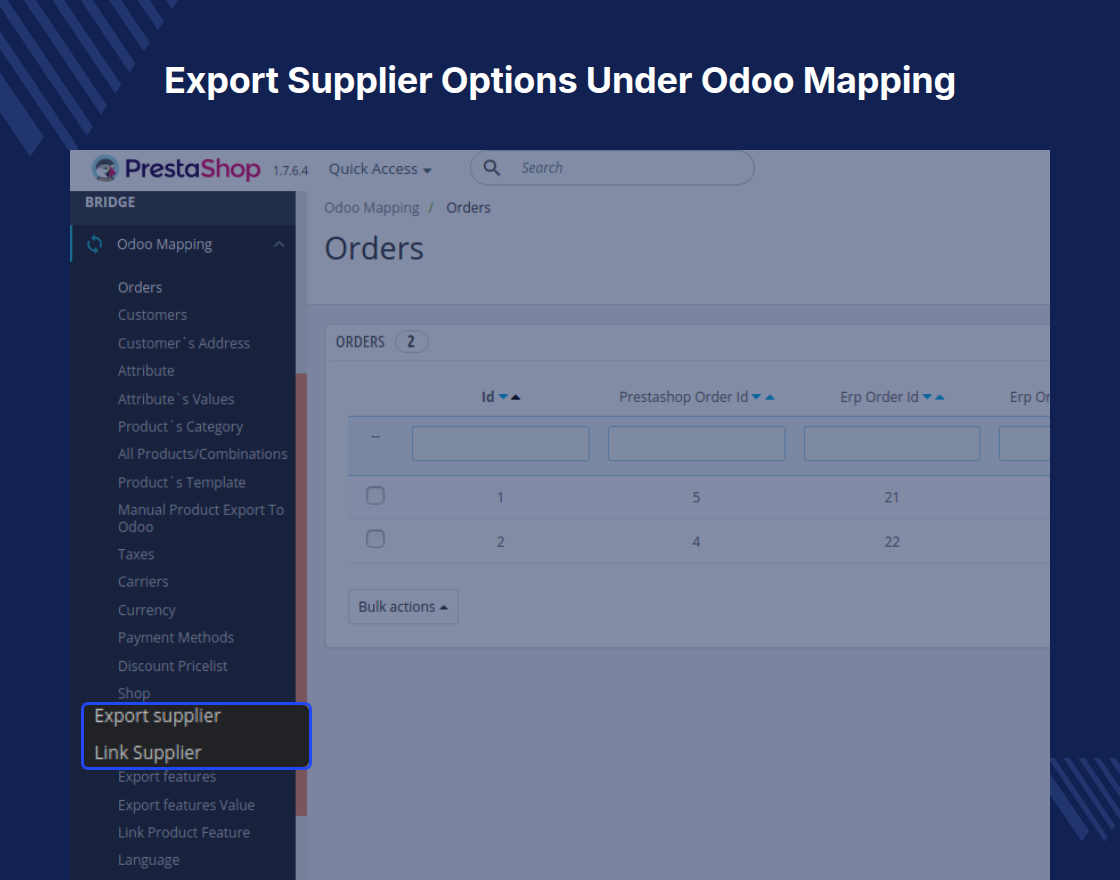Click the Odoo Mapping breadcrumb link
Image resolution: width=1120 pixels, height=880 pixels.
371,208
